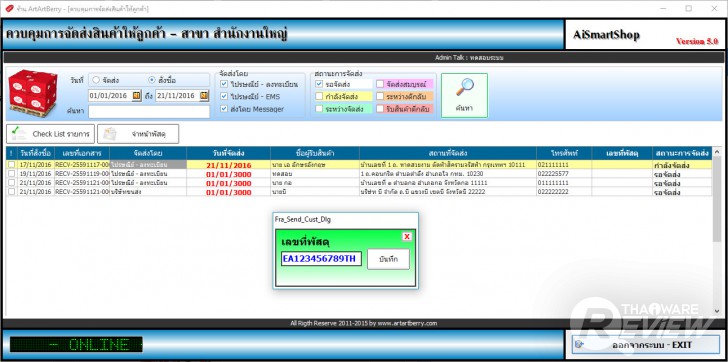Select address cell ending จังหวัดบี 22222
Screen dimensions: 728x362
coord(448,192)
